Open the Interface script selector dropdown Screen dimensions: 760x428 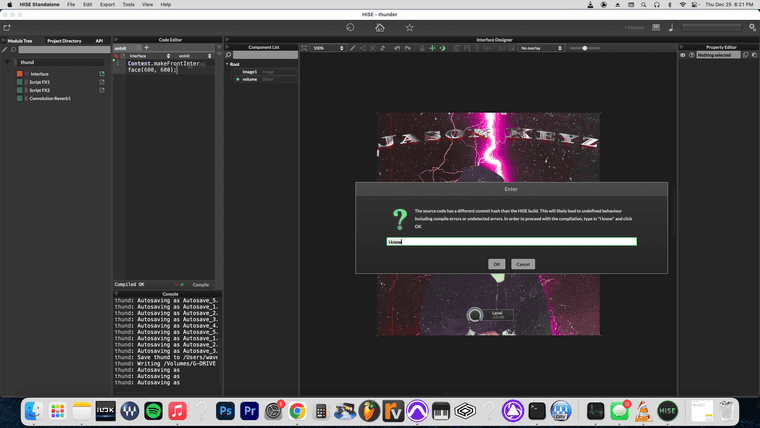click(148, 56)
